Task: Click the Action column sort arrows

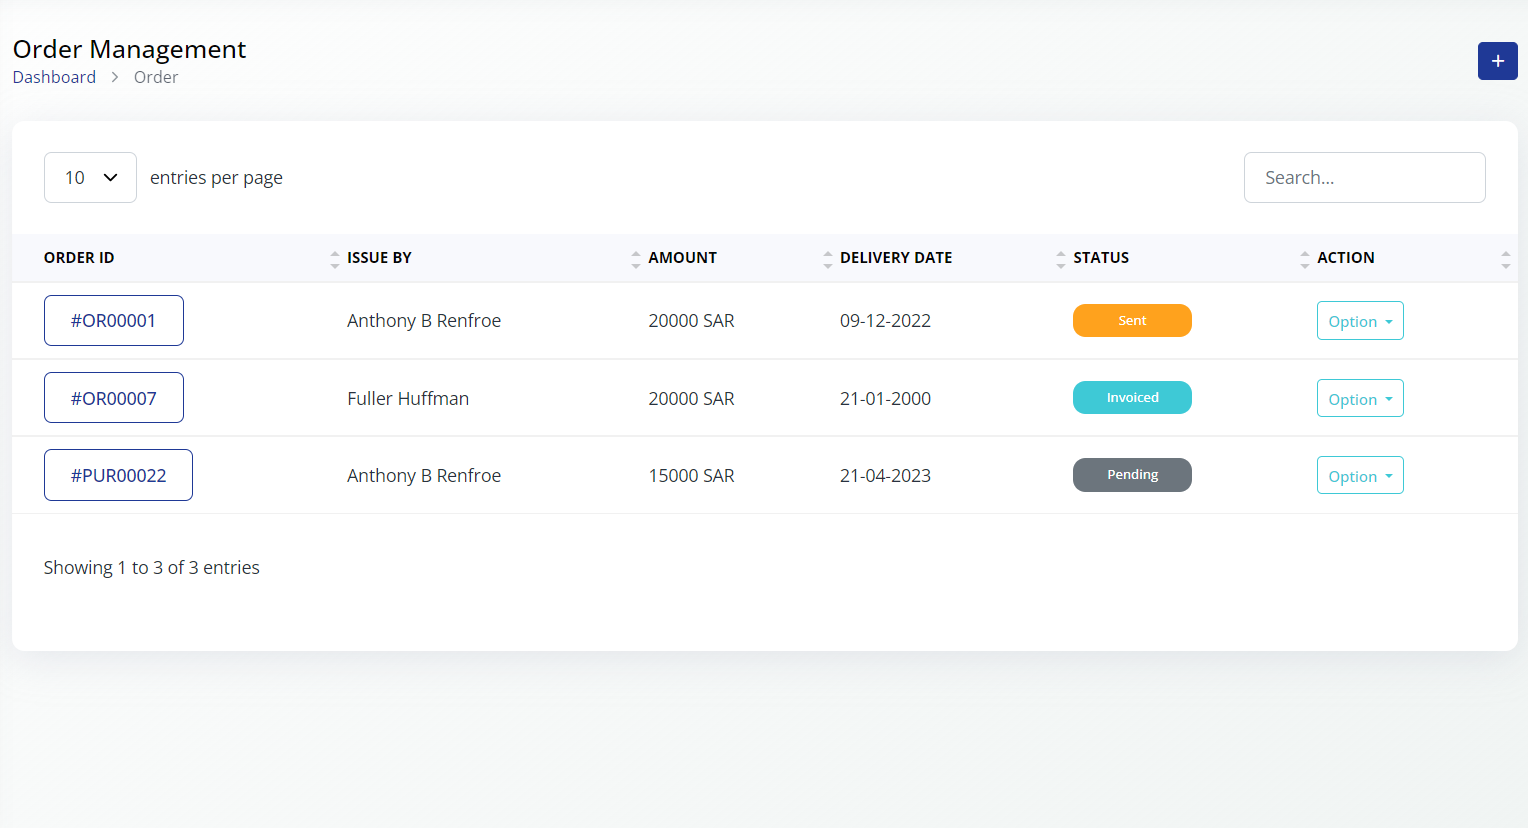Action: (1505, 259)
